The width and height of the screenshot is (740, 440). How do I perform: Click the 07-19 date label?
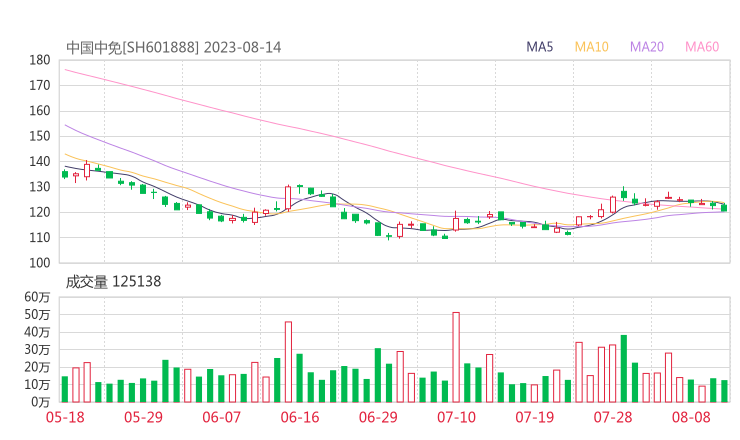(x=535, y=417)
